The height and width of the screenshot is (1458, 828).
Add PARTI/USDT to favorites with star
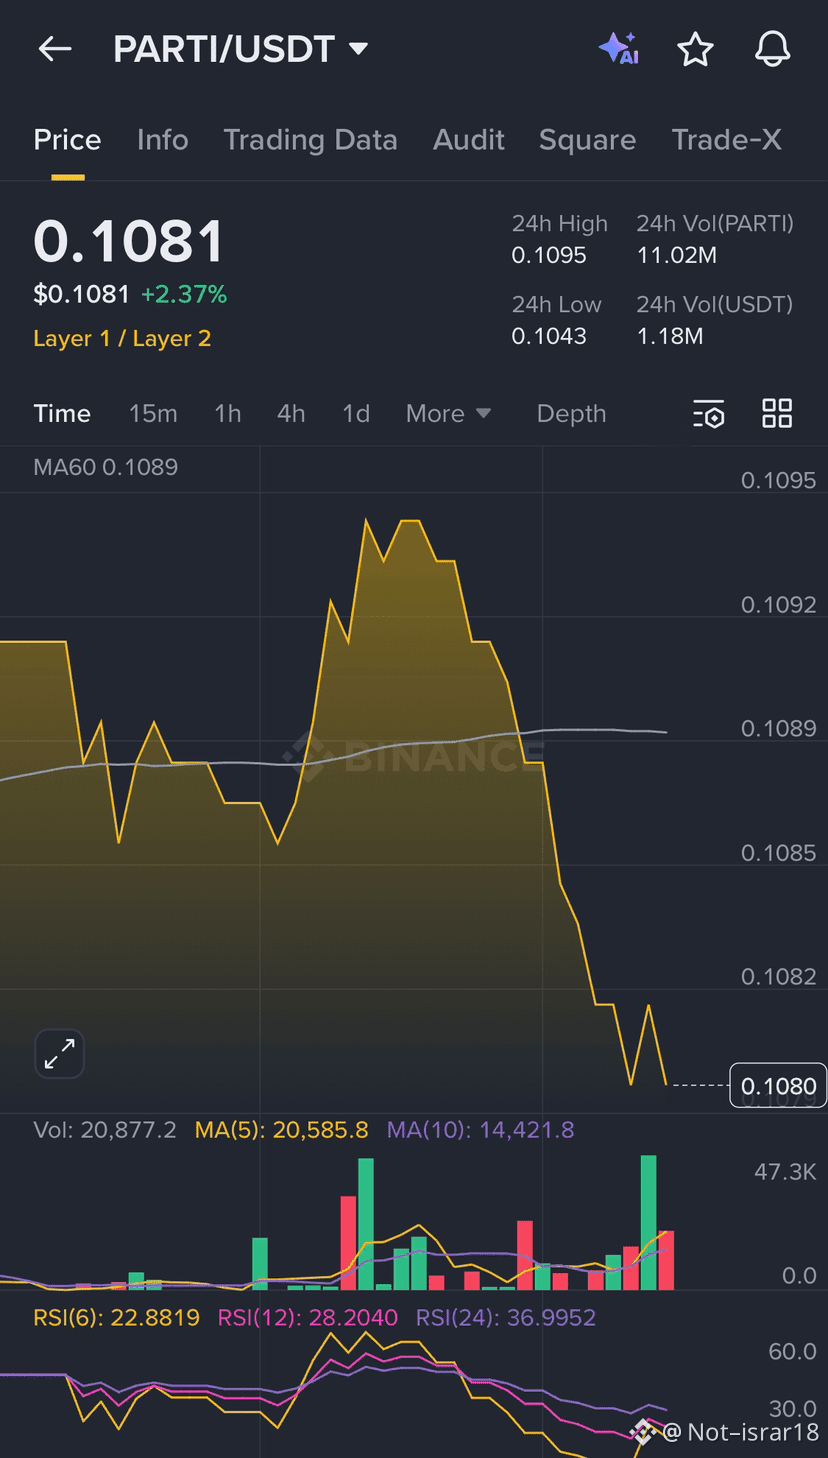(695, 49)
